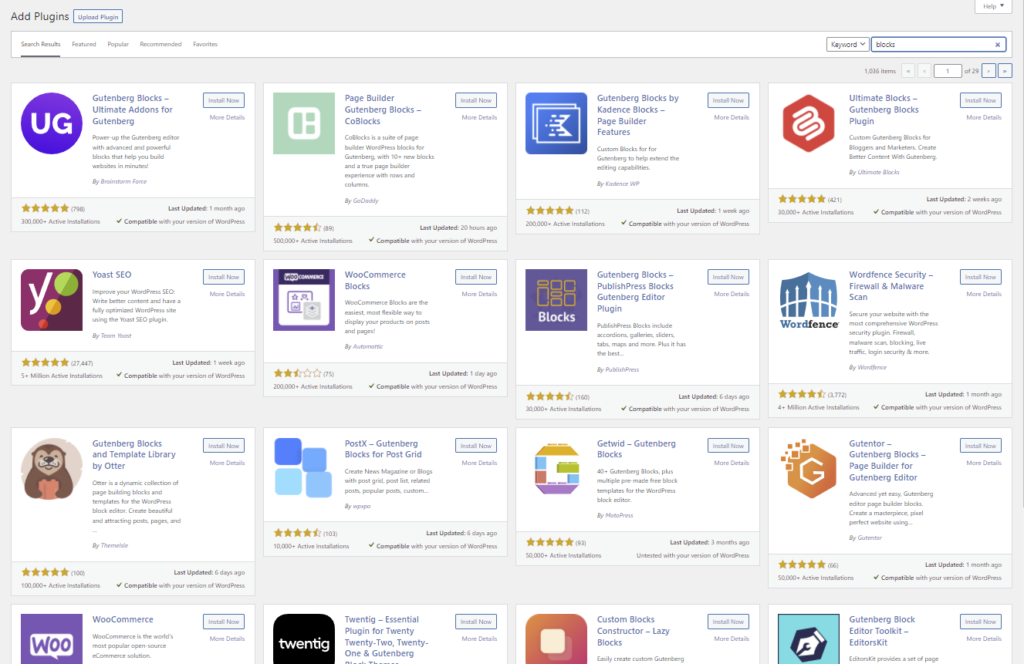
Task: Open the Wordfence Security plugin title link
Action: [891, 286]
